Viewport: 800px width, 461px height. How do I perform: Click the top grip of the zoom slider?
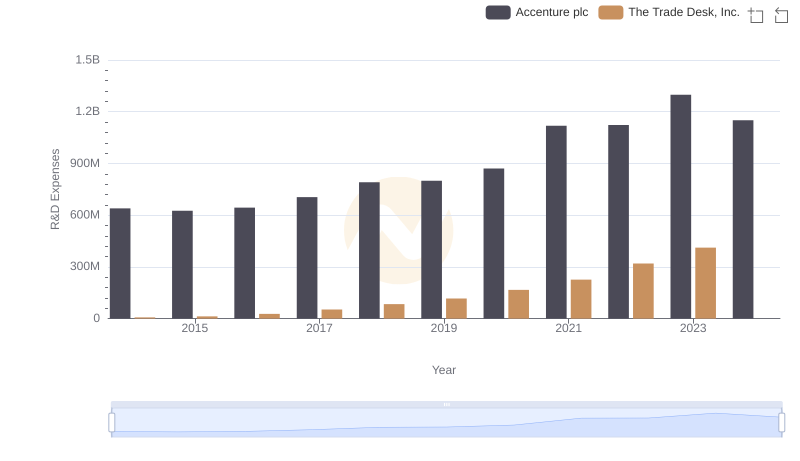coord(446,404)
